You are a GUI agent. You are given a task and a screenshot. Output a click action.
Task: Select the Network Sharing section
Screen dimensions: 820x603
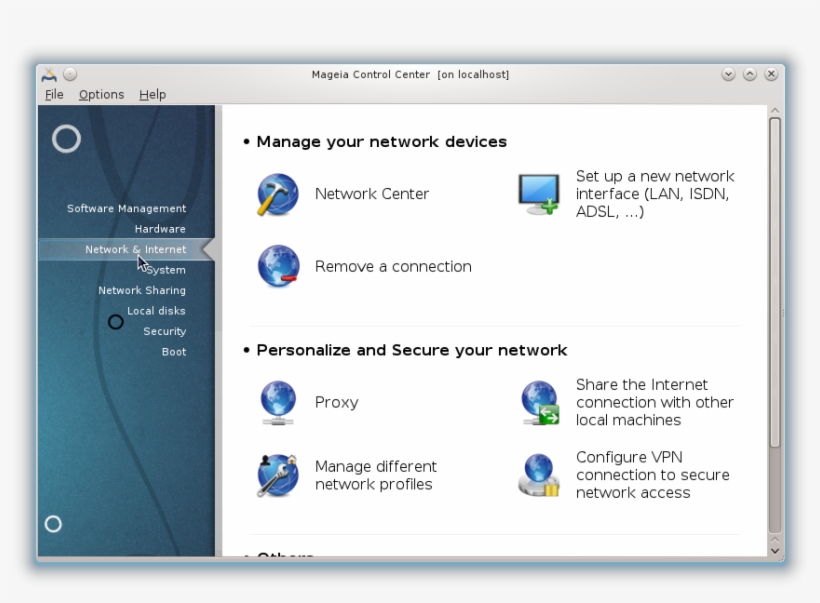point(140,290)
